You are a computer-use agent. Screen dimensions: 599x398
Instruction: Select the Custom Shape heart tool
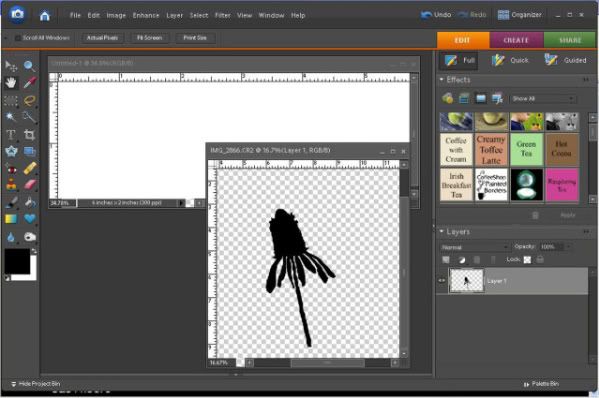(29, 219)
